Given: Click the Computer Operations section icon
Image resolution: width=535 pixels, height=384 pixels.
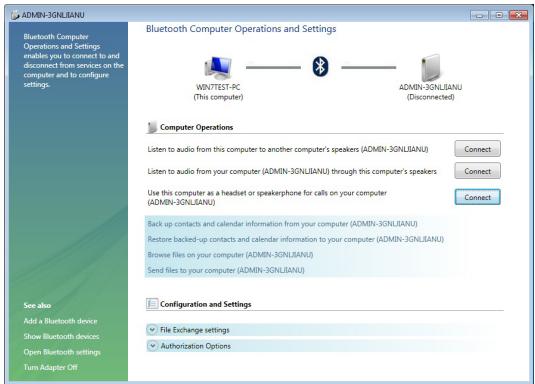Looking at the screenshot, I should click(152, 127).
